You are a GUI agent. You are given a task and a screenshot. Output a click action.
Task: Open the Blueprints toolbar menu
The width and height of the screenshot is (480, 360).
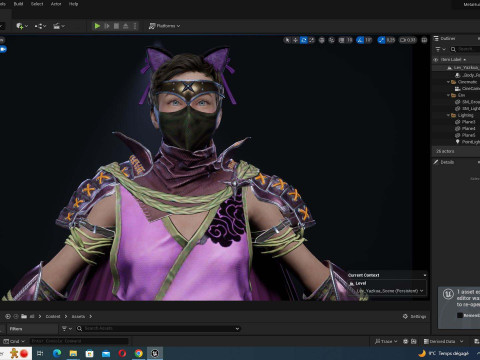pos(40,26)
